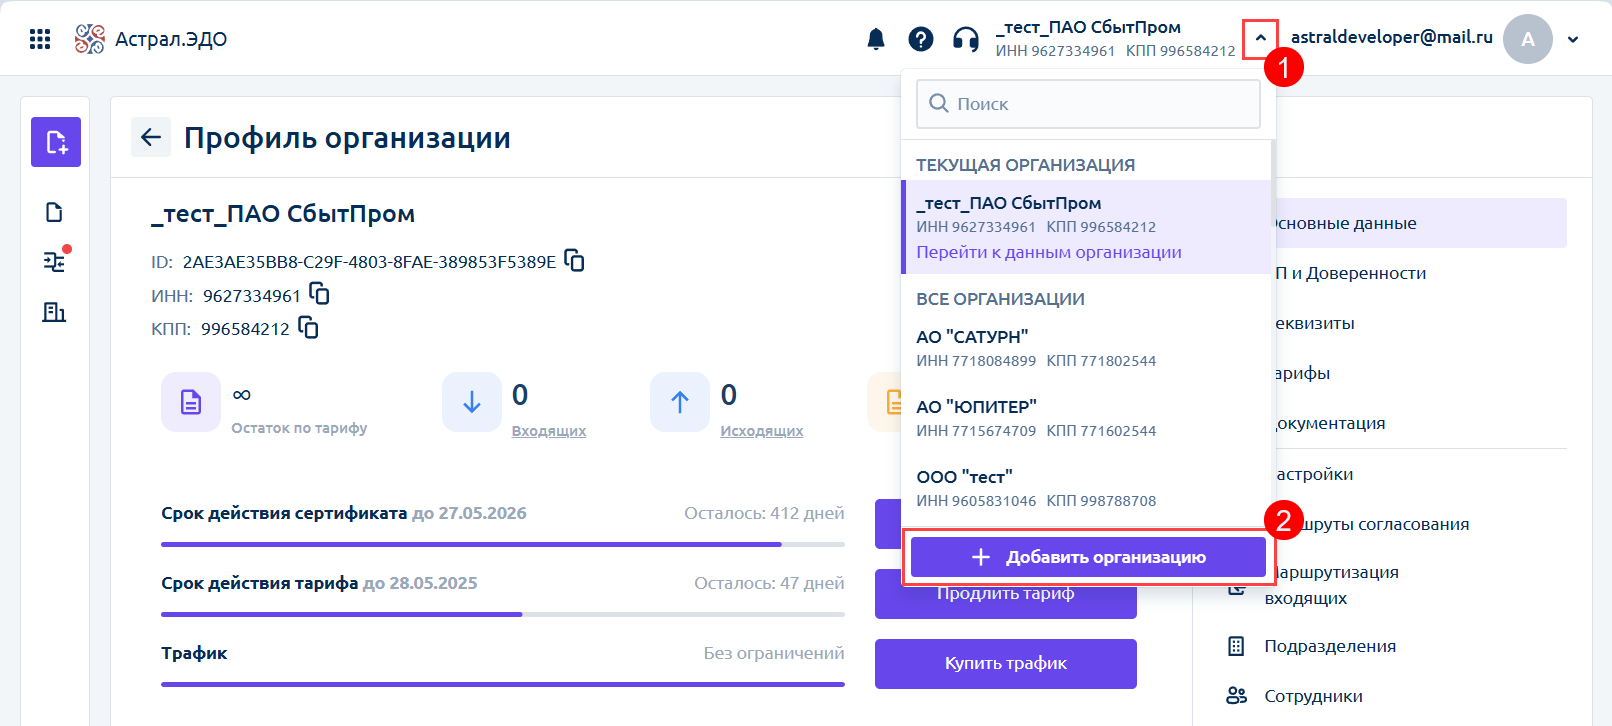Create a new document from the sidebar
The width and height of the screenshot is (1612, 726).
[x=56, y=142]
